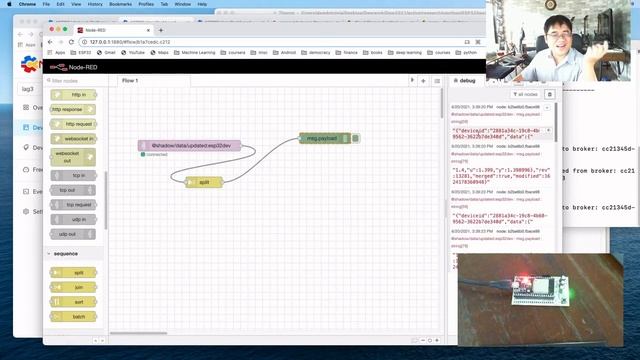Open the Bookmarks menu

[120, 4]
